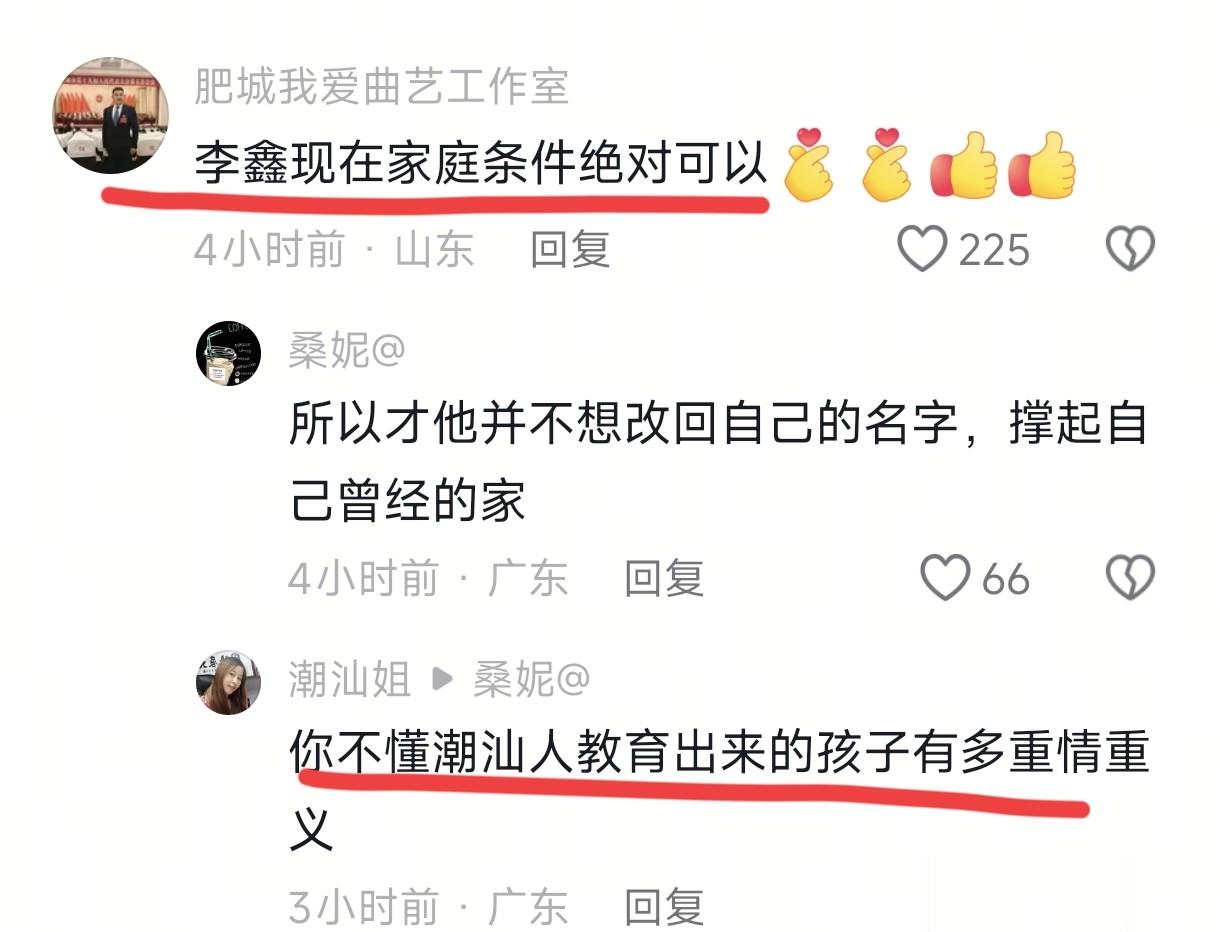The image size is (1220, 932).
Task: Tap the like count 225
Action: point(994,249)
